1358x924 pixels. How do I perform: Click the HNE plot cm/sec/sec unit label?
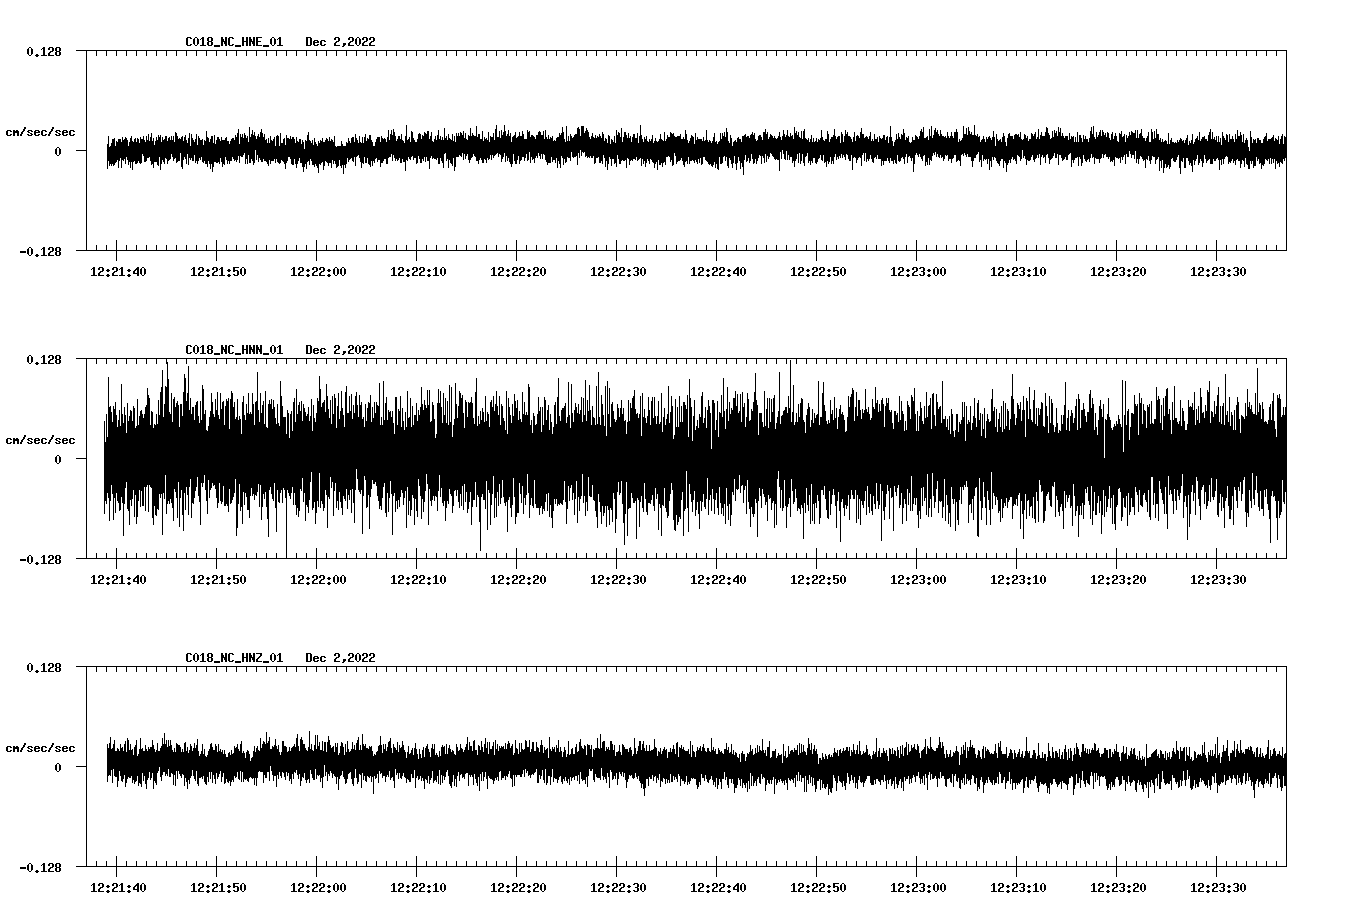click(x=41, y=132)
